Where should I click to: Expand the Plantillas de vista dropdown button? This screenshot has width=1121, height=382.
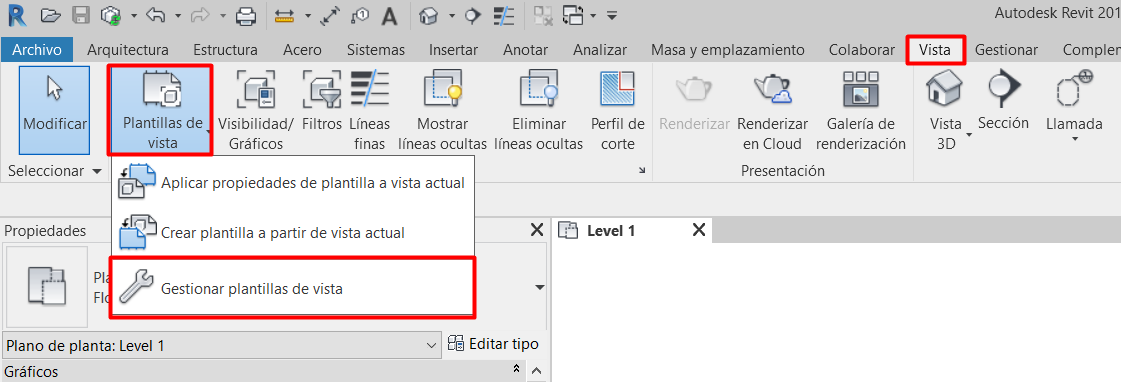pyautogui.click(x=162, y=109)
